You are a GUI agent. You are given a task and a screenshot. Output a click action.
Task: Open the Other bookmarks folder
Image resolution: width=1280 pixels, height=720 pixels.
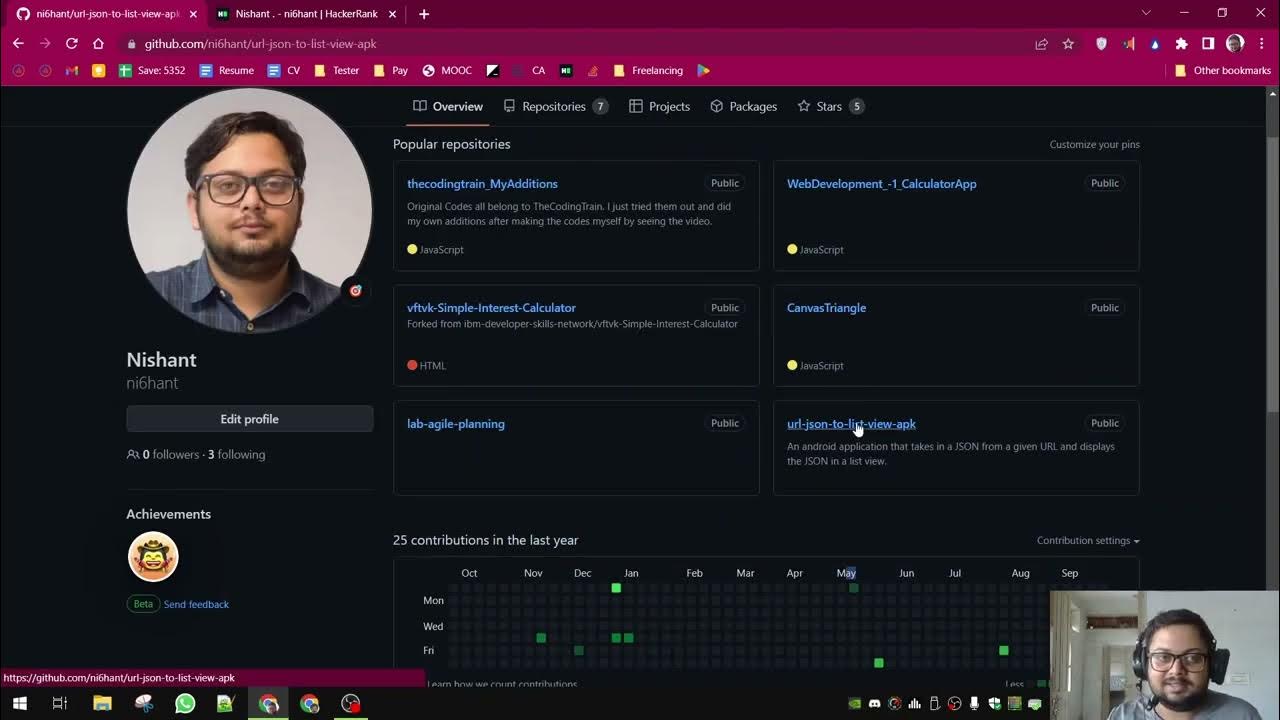point(1223,71)
